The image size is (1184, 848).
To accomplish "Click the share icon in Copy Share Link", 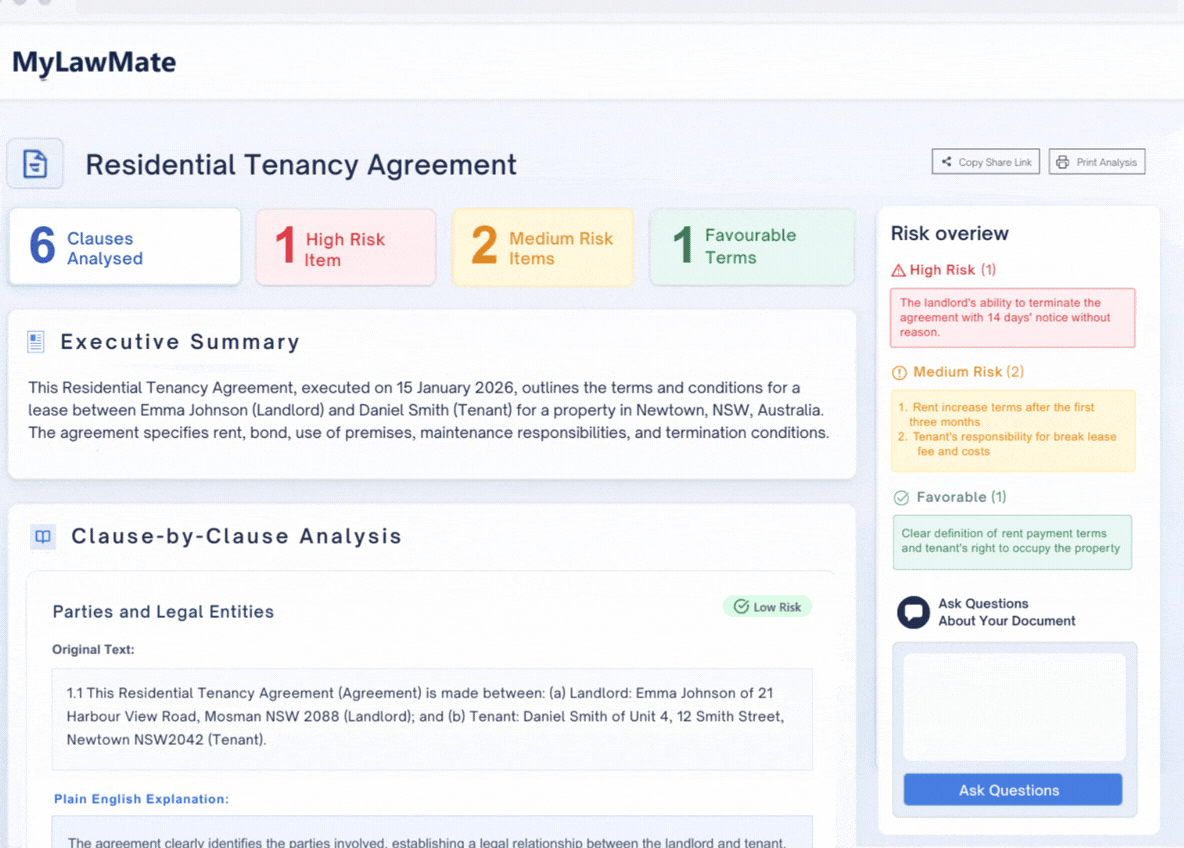I will coord(946,162).
